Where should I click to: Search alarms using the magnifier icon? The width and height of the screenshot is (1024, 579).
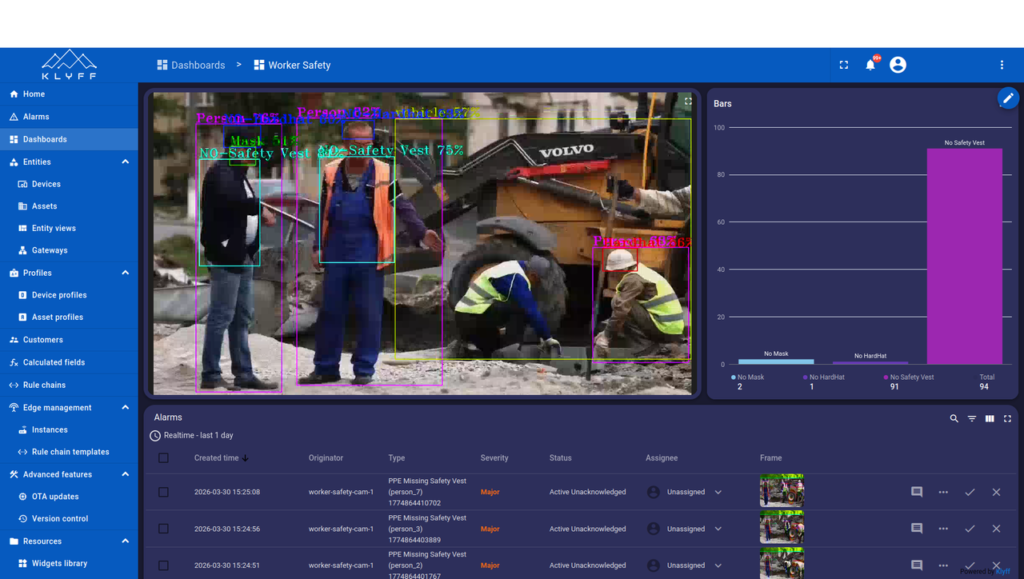click(954, 419)
